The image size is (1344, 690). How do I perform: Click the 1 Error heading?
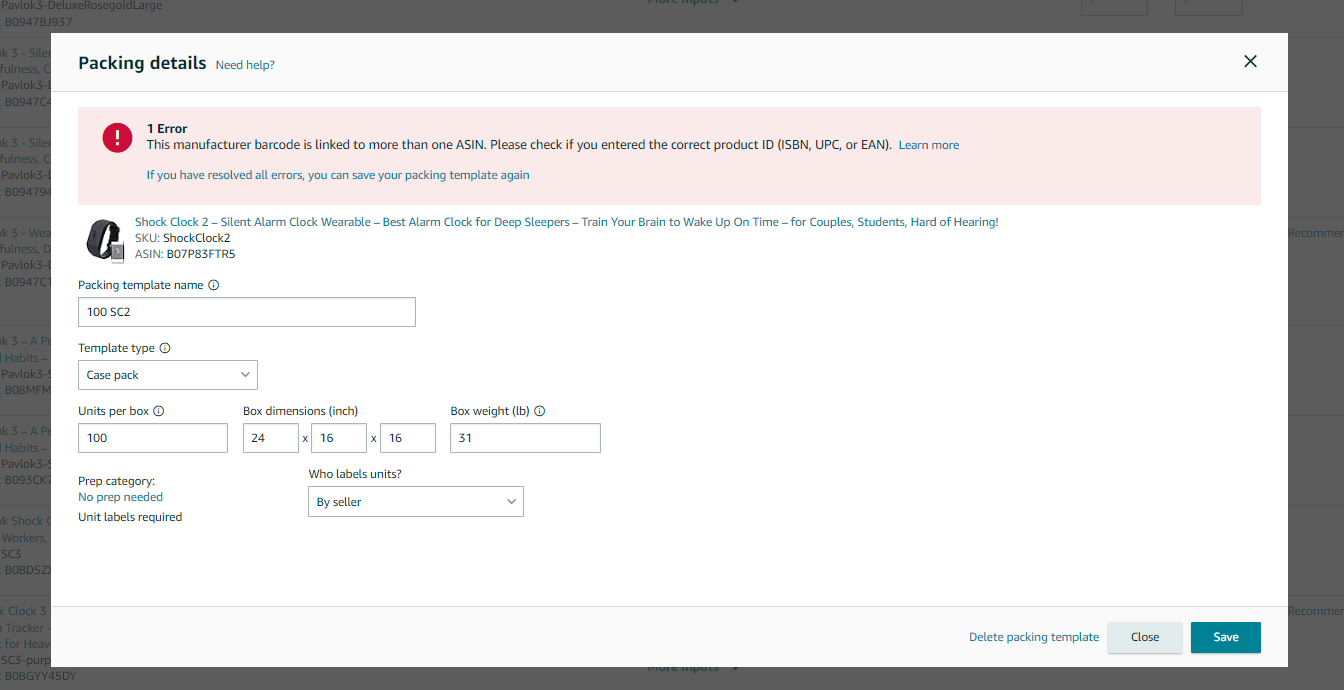coord(167,129)
